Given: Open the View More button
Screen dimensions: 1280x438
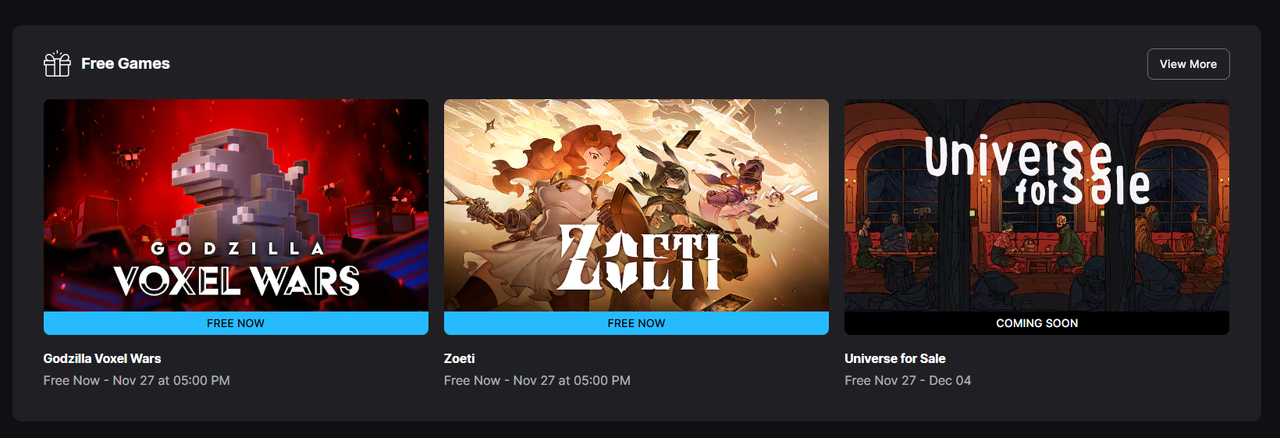Looking at the screenshot, I should click(x=1188, y=64).
